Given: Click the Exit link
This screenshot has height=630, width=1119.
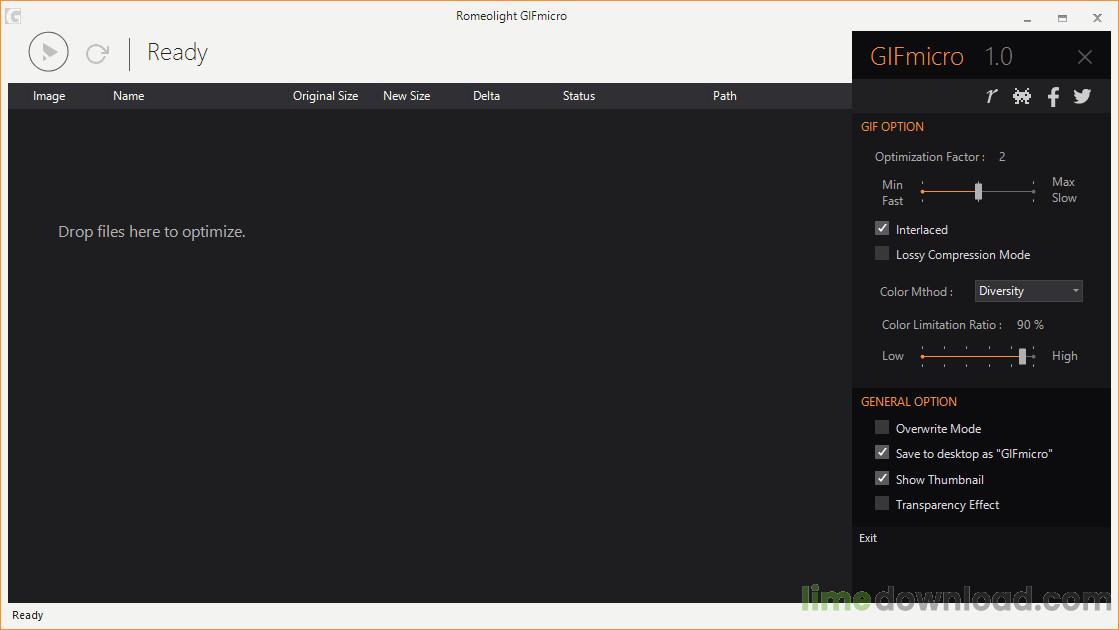Looking at the screenshot, I should pyautogui.click(x=868, y=538).
